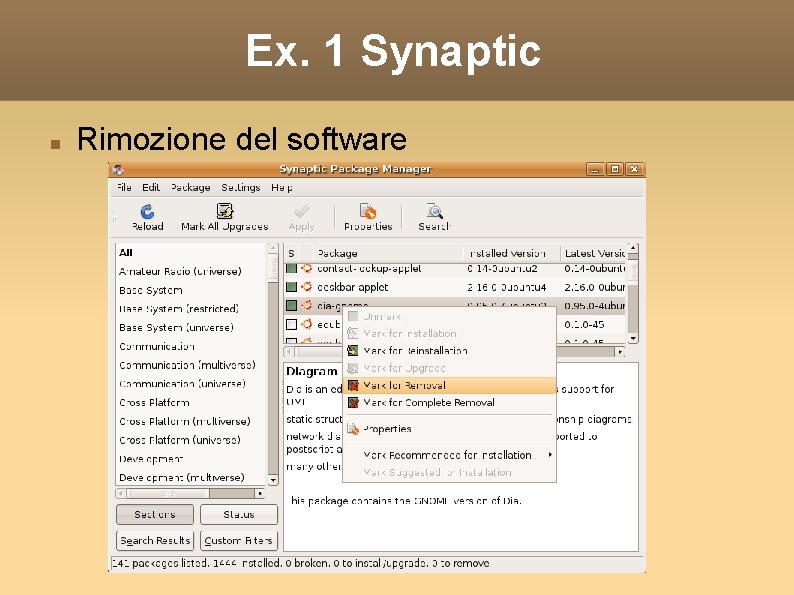
Task: Click the greyed-out Apply checkmark icon
Action: 302,211
